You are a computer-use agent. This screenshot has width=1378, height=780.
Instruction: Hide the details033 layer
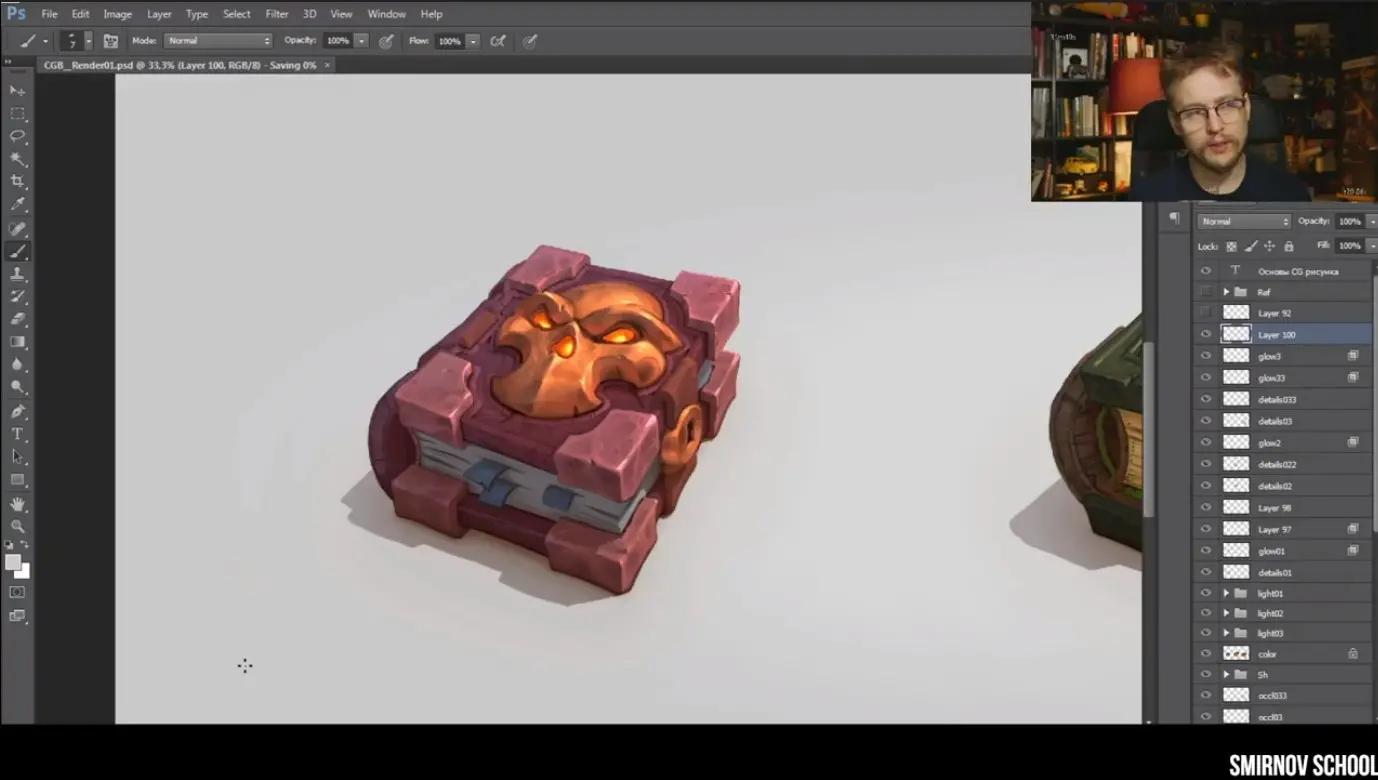coord(1205,399)
